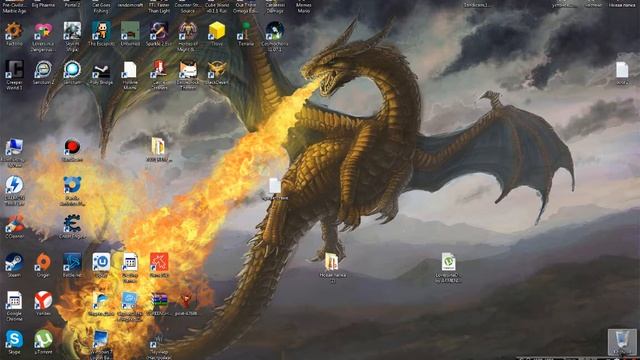
Task: Open the Terraria tree icon
Action: [x=246, y=32]
